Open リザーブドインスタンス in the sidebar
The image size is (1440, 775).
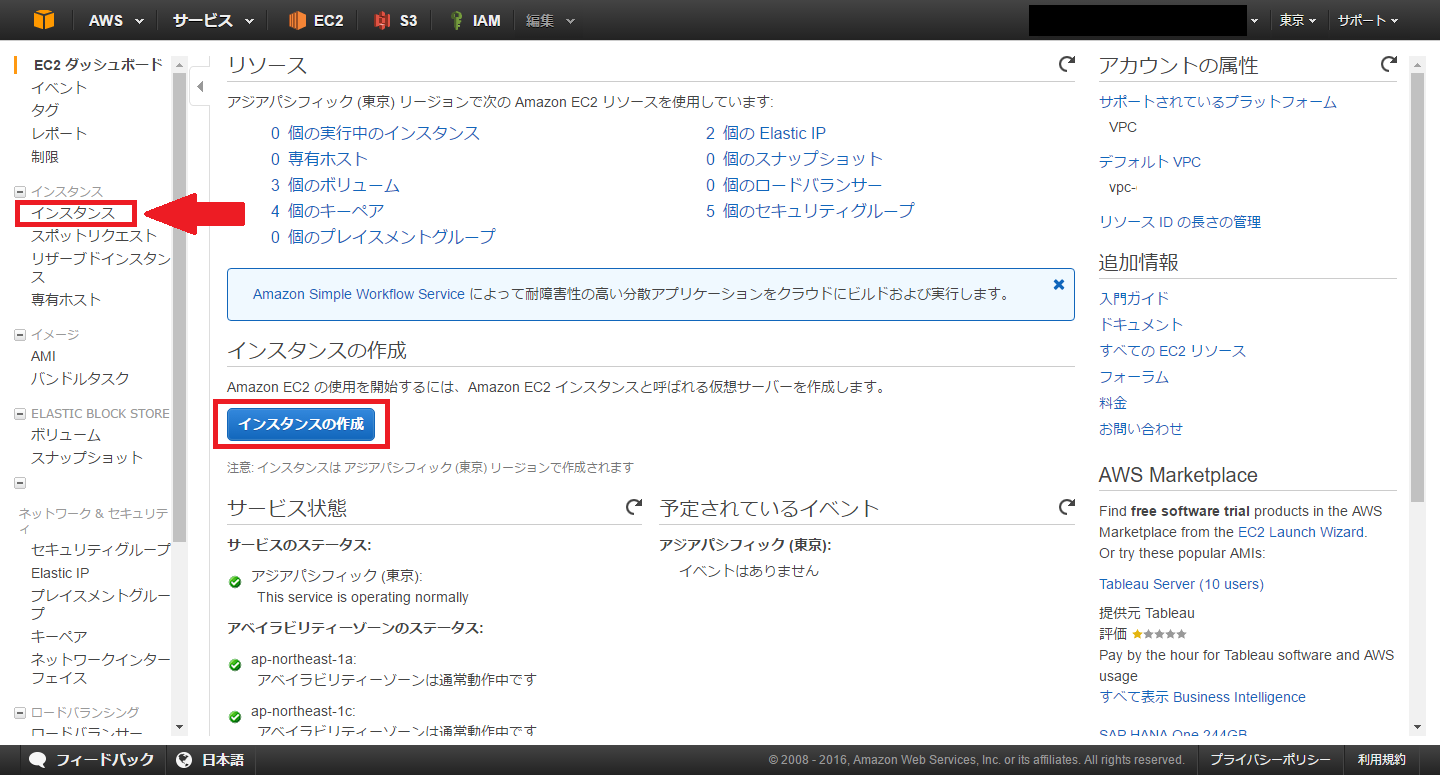[101, 268]
